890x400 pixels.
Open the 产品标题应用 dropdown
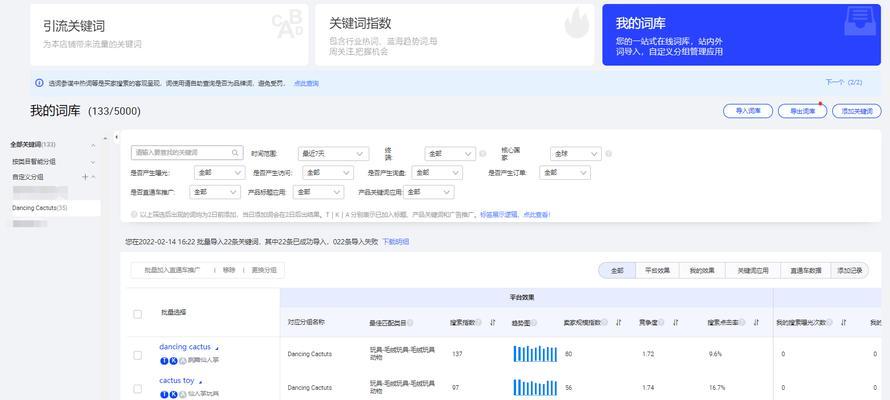pyautogui.click(x=318, y=192)
